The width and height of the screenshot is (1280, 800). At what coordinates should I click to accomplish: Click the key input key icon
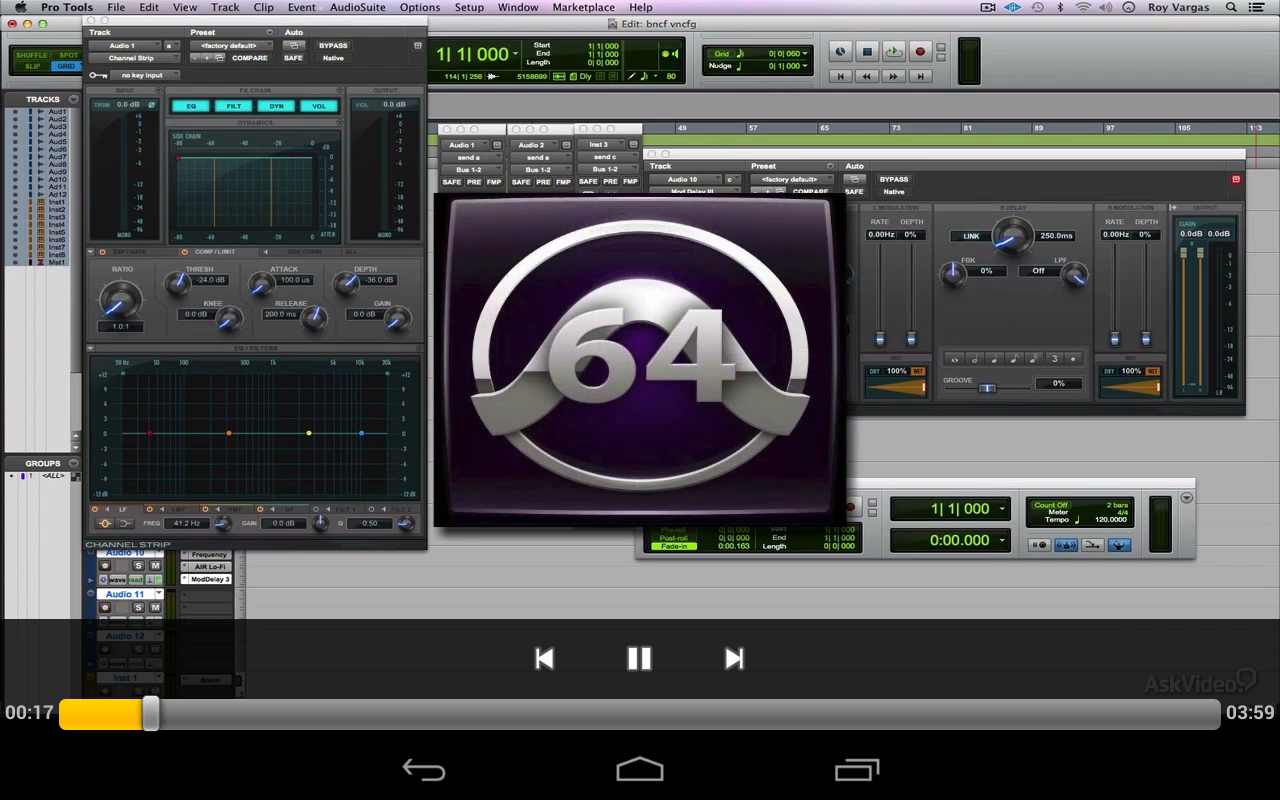pos(97,75)
